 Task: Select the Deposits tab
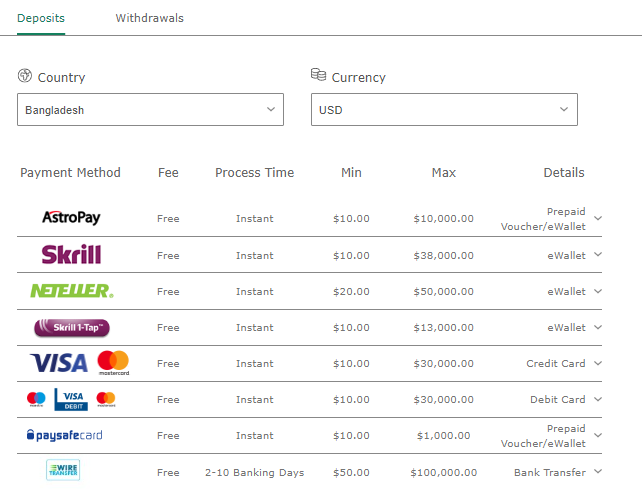point(41,18)
